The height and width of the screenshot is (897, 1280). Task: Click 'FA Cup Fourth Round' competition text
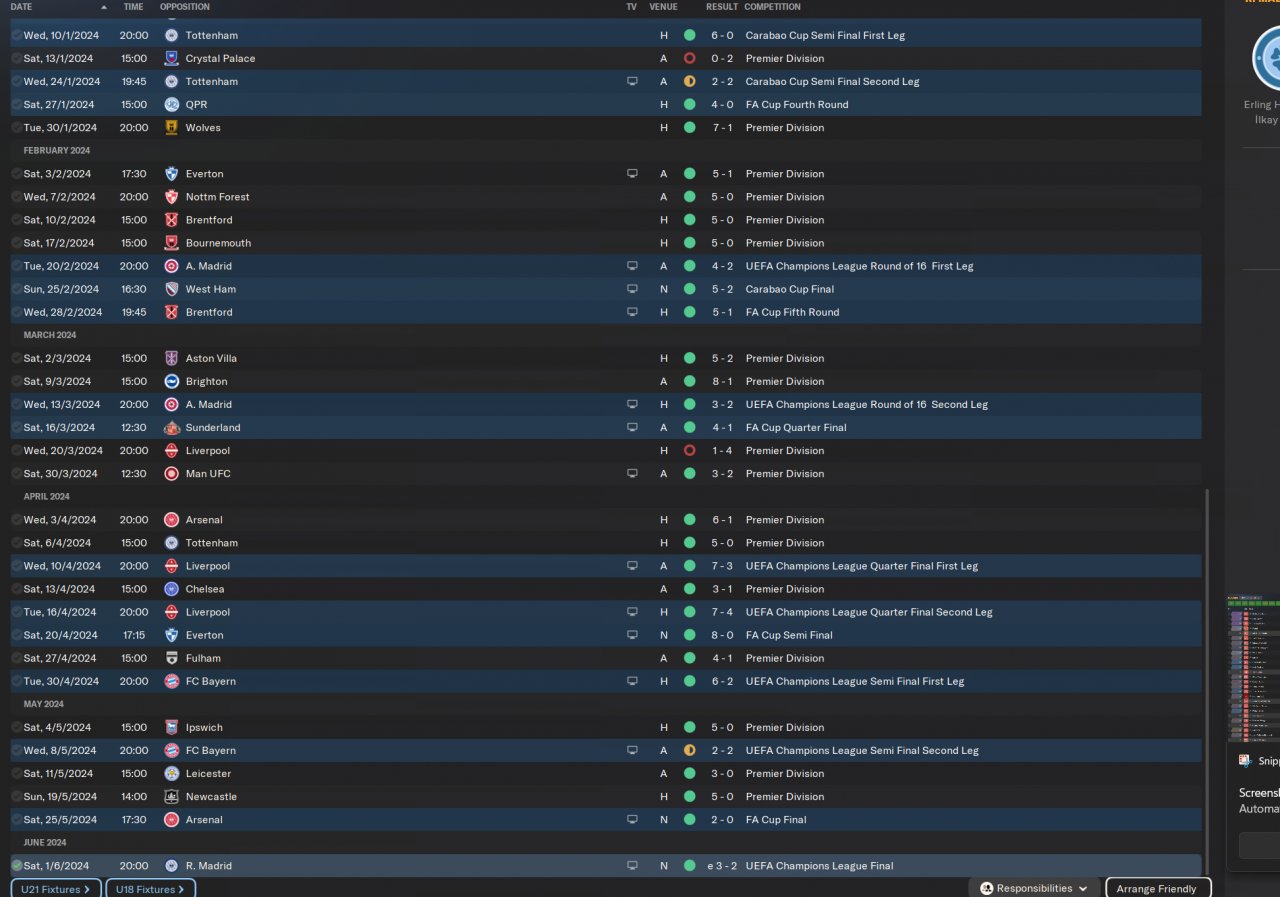tap(797, 104)
